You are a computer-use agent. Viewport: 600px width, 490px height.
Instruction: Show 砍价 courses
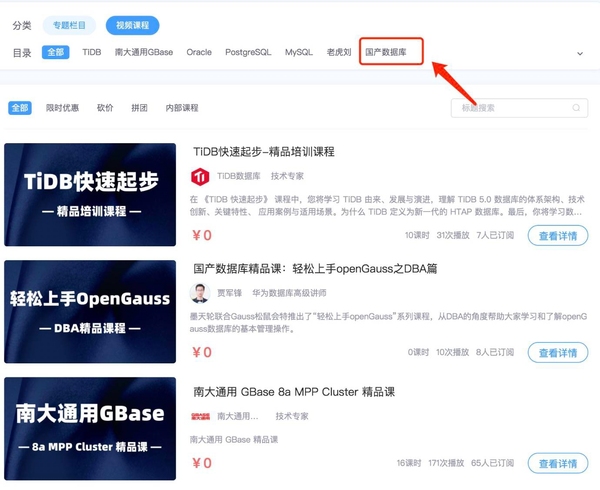[105, 108]
